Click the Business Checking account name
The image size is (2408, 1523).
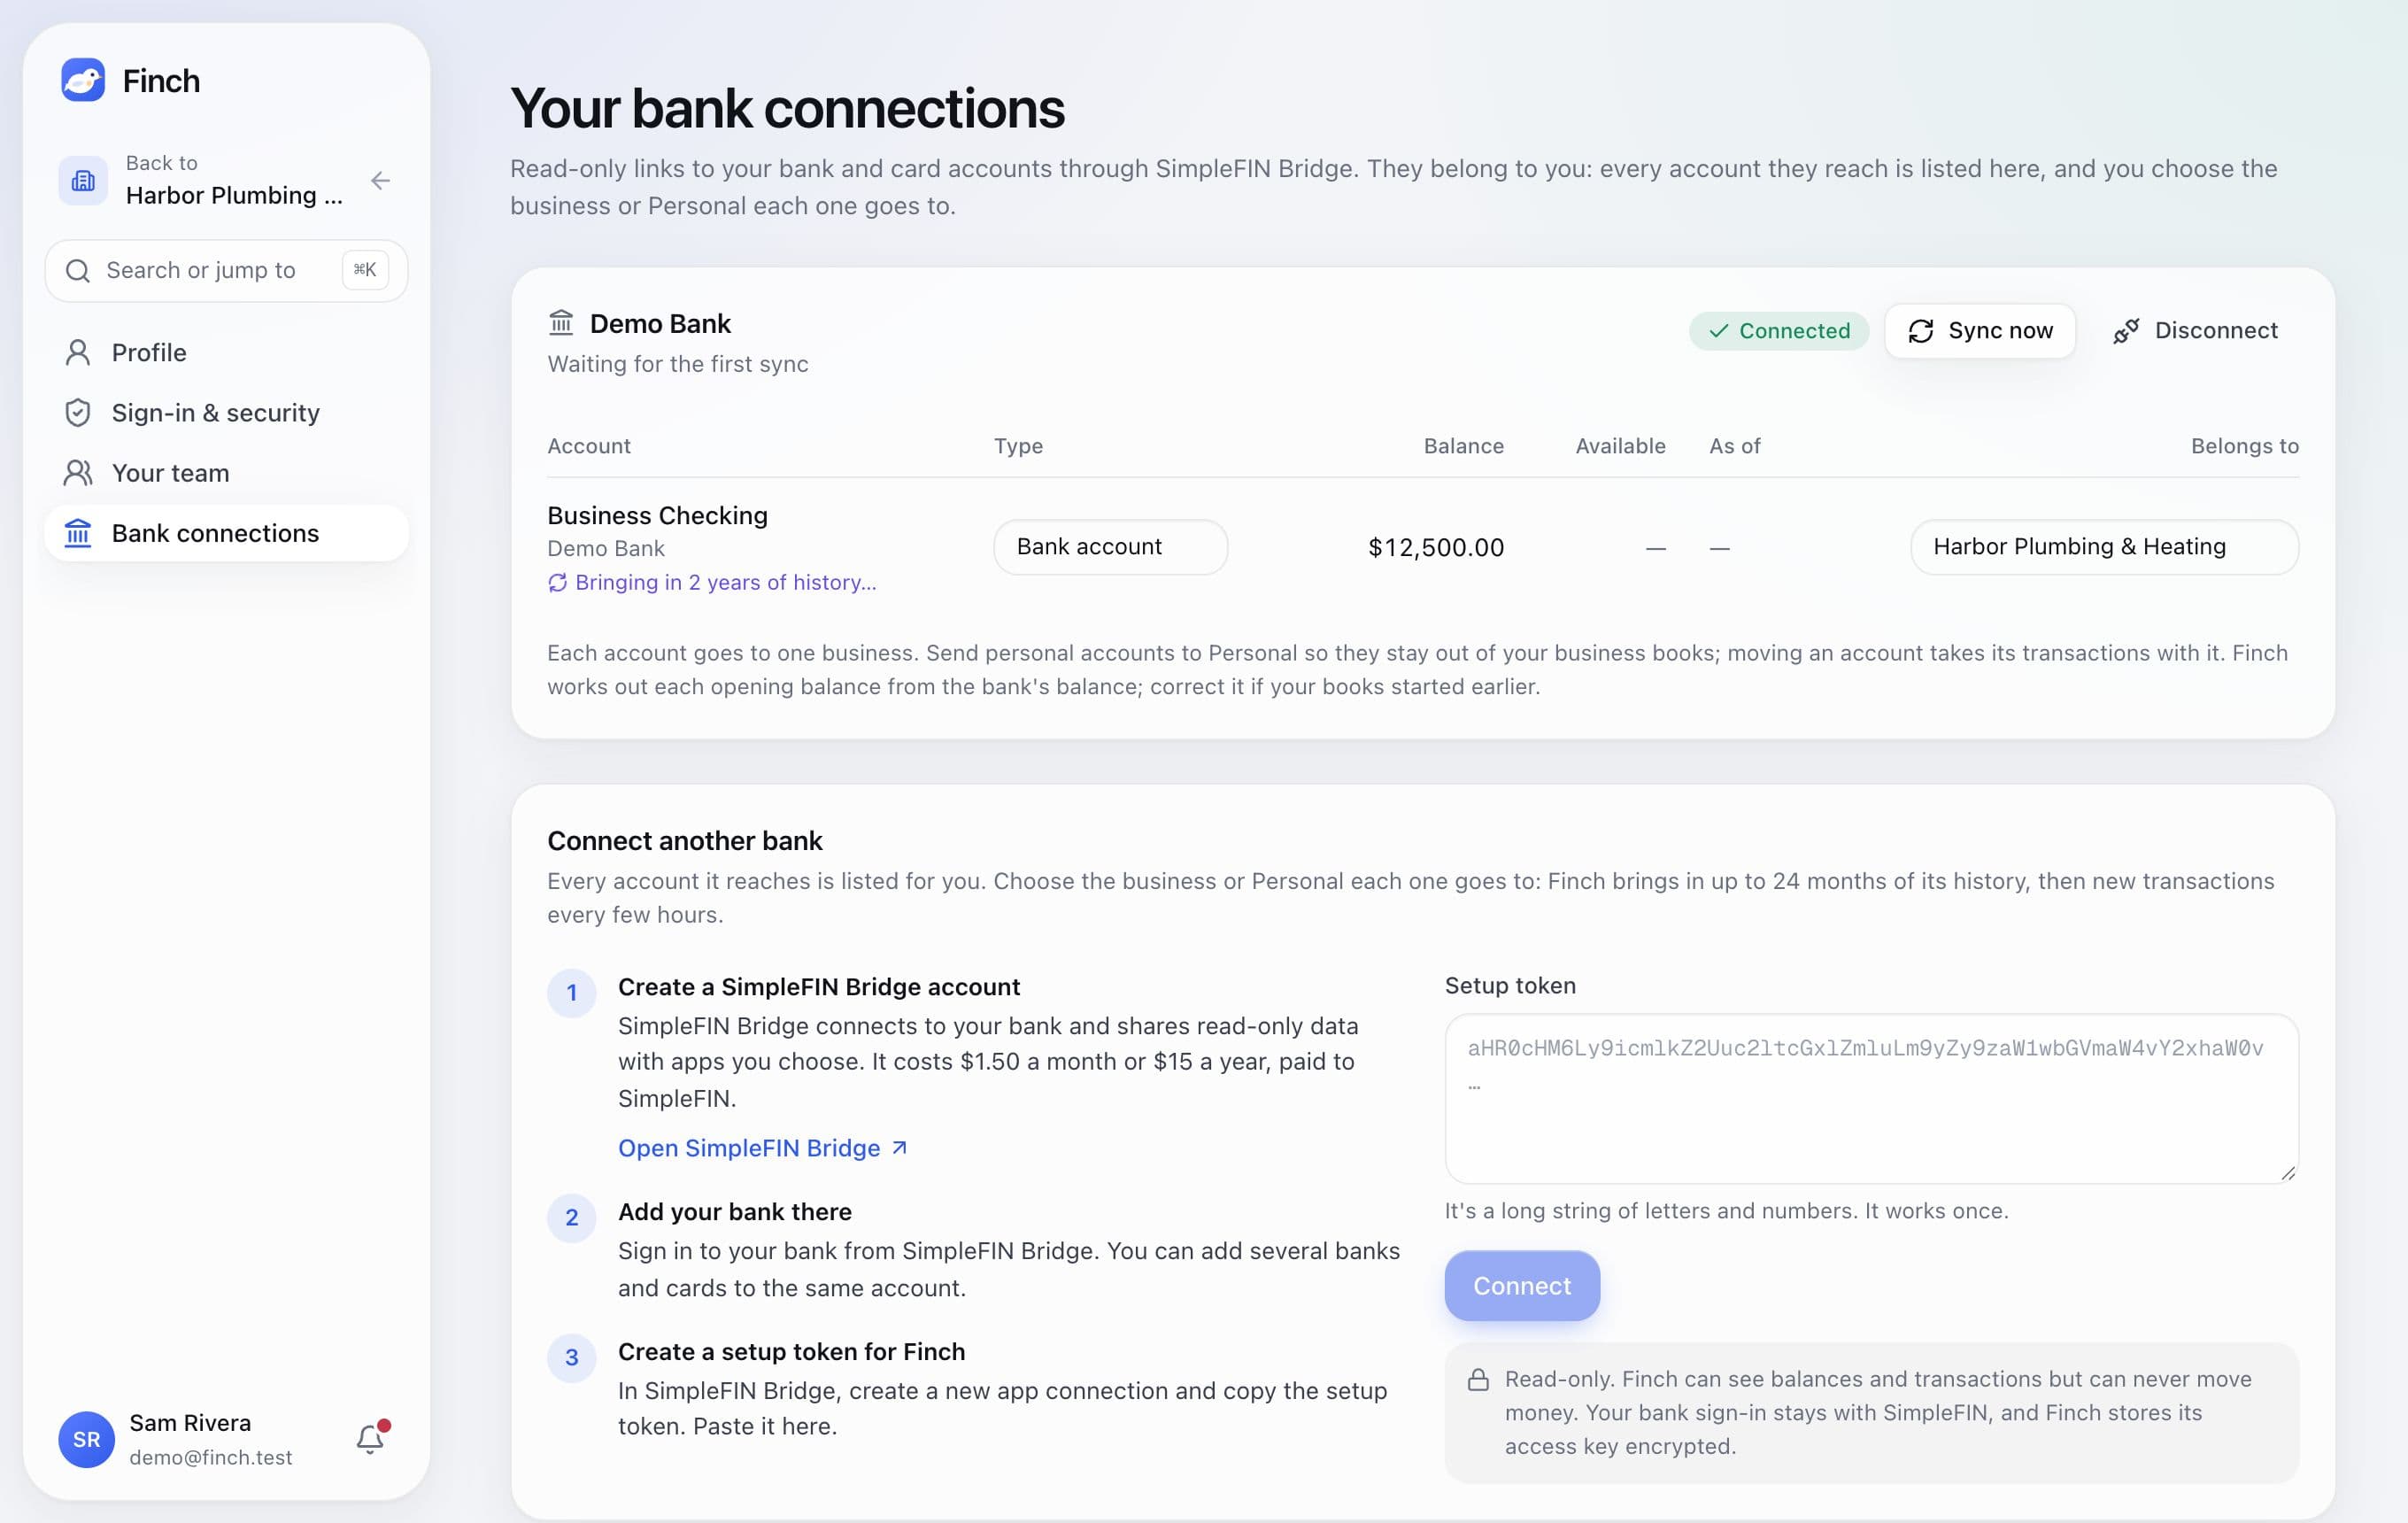[657, 516]
